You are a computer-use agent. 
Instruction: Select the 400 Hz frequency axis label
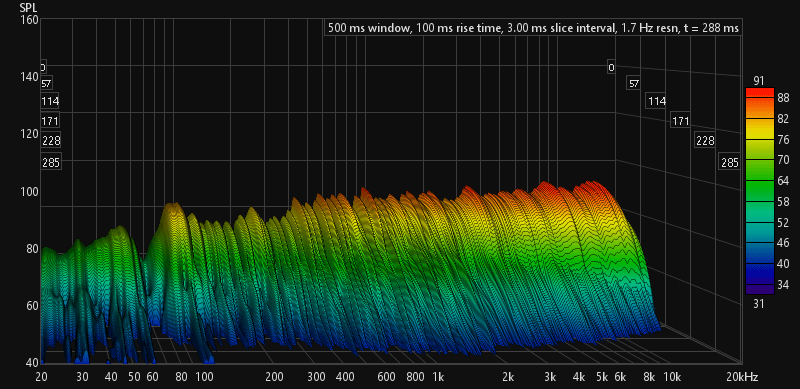(x=345, y=378)
